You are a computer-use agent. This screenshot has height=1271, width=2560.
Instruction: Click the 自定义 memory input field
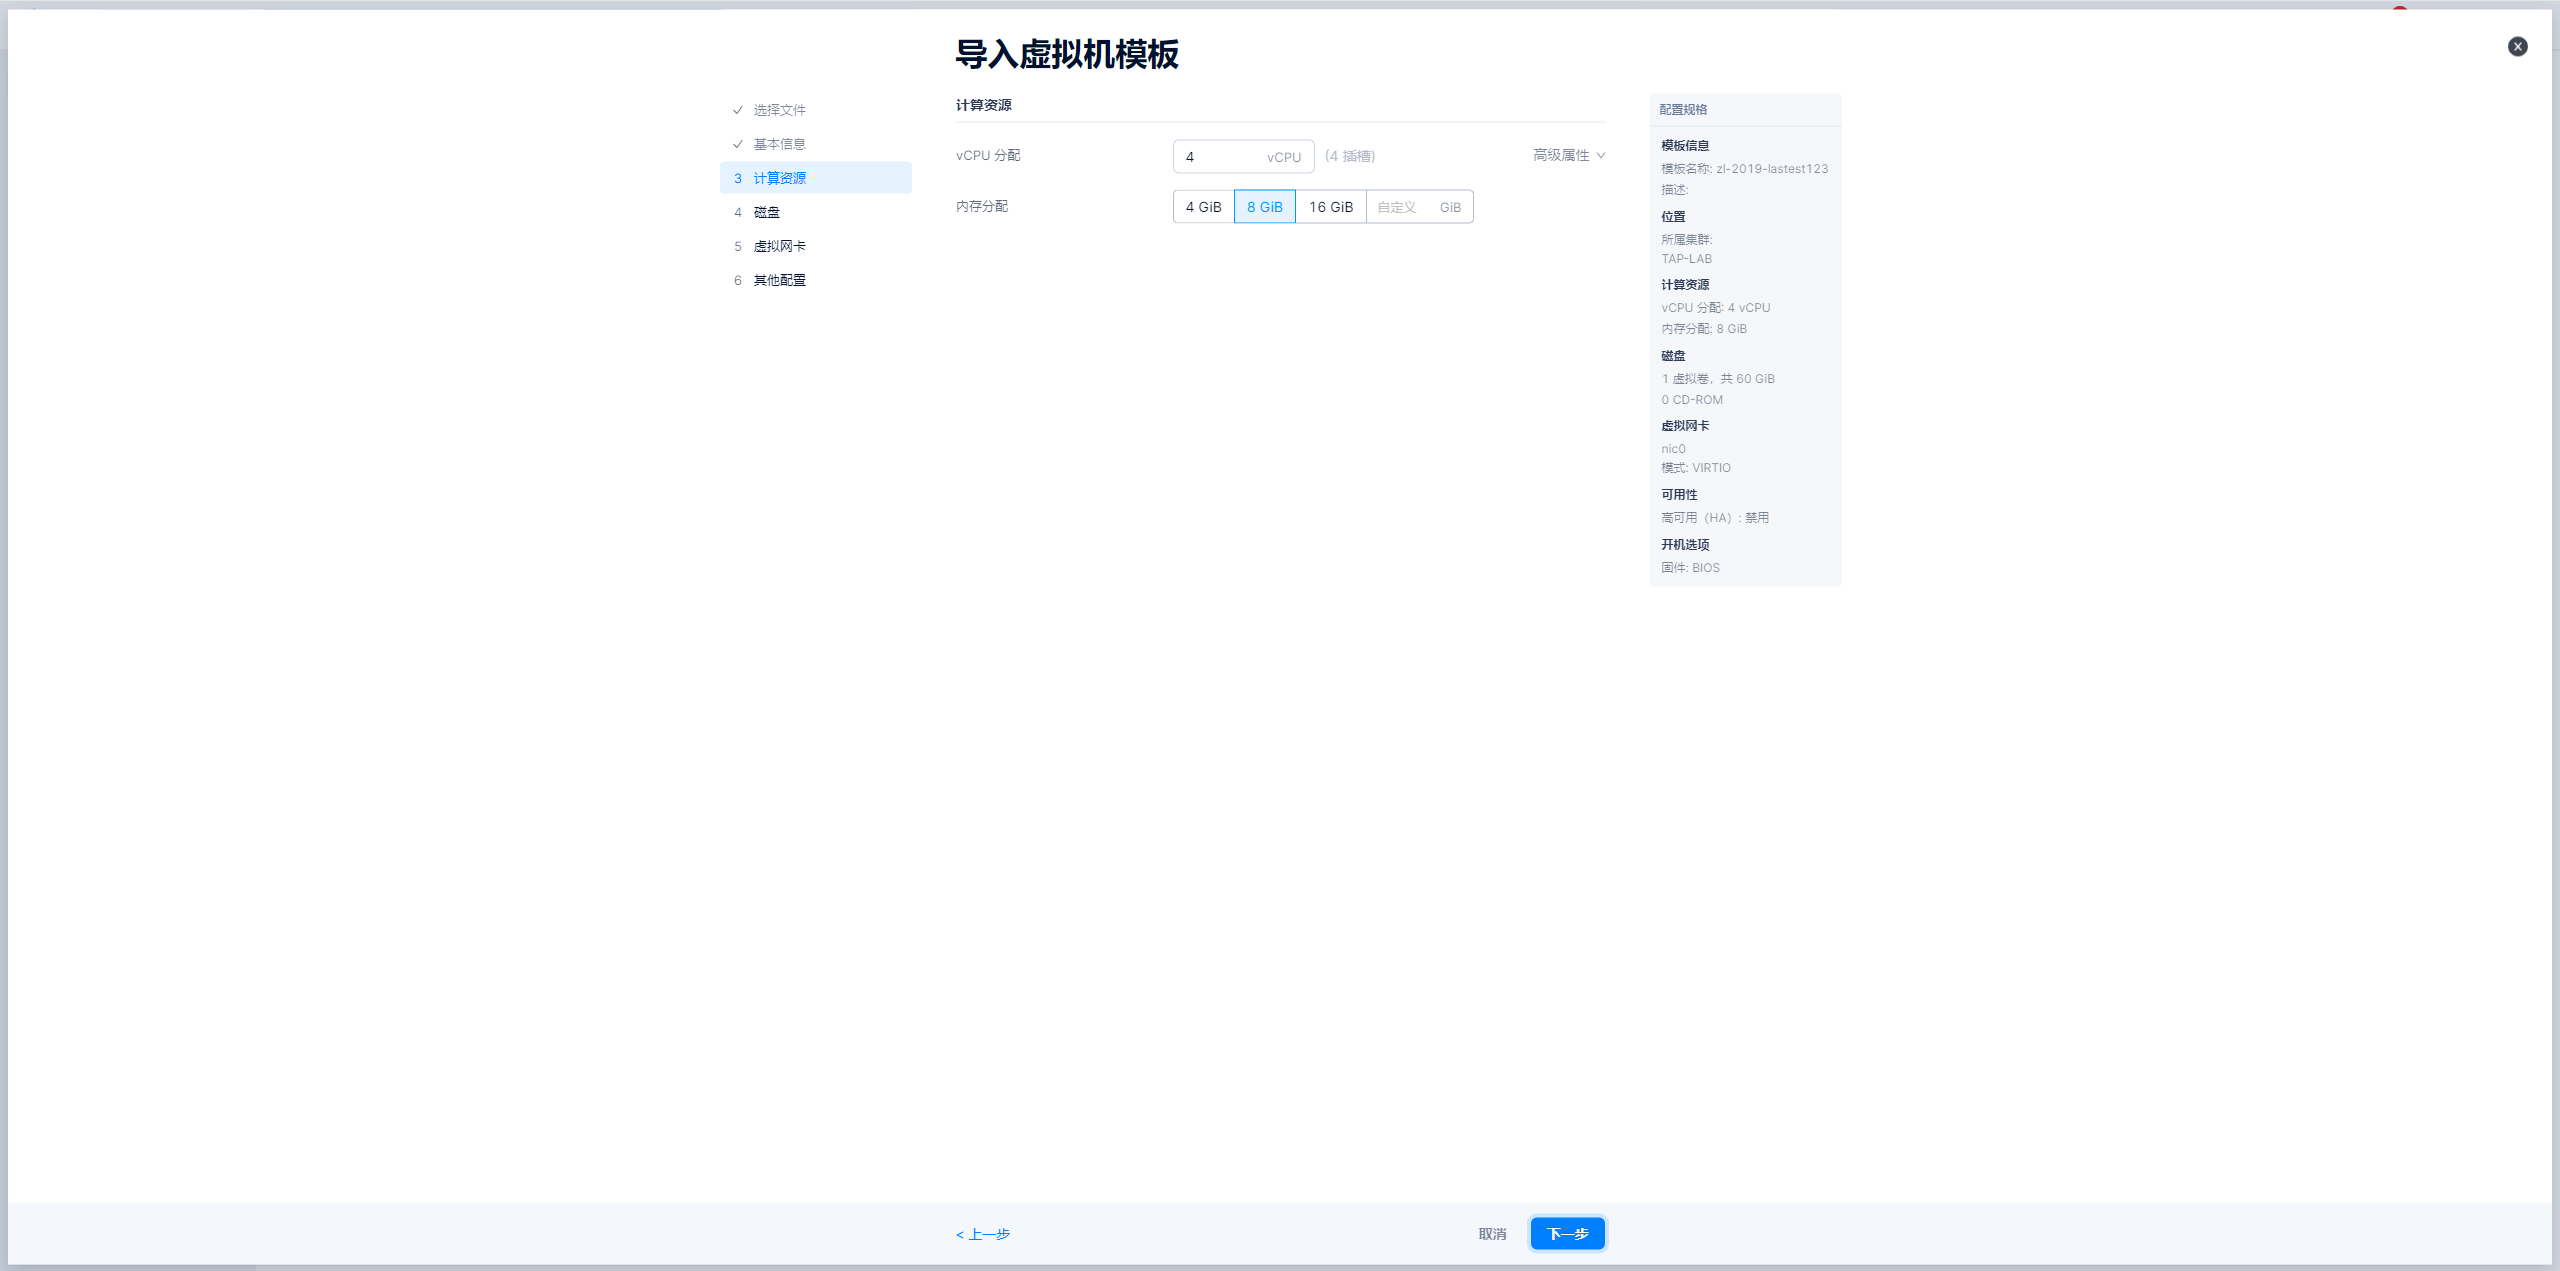[x=1419, y=207]
